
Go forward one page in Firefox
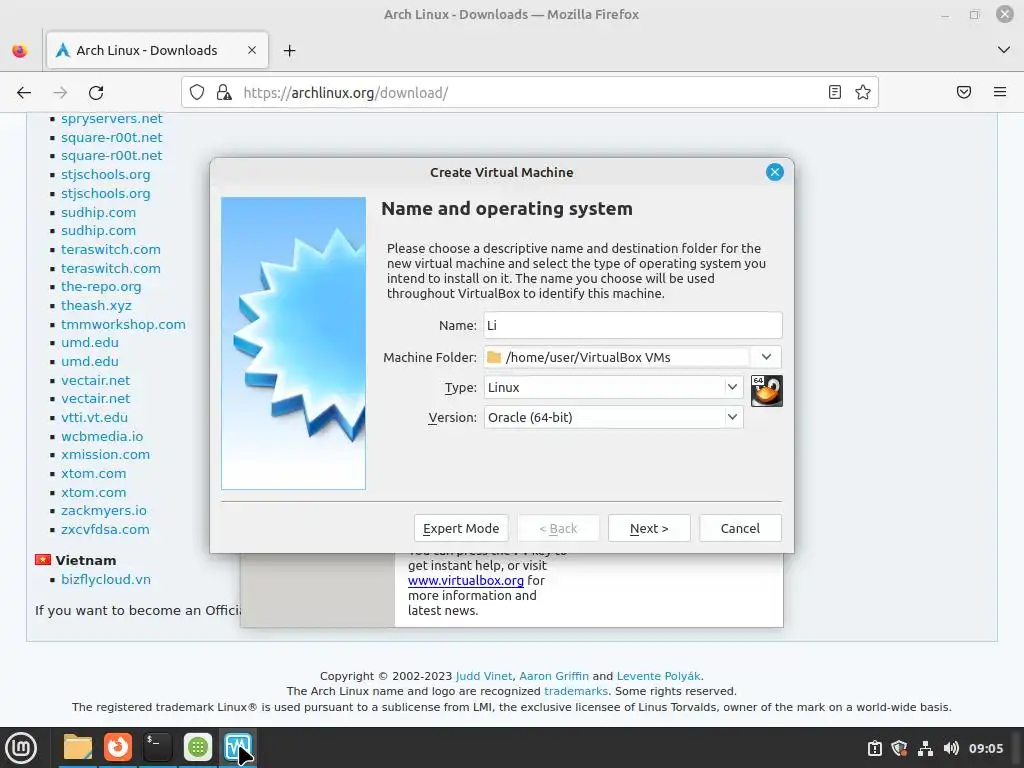click(x=60, y=93)
